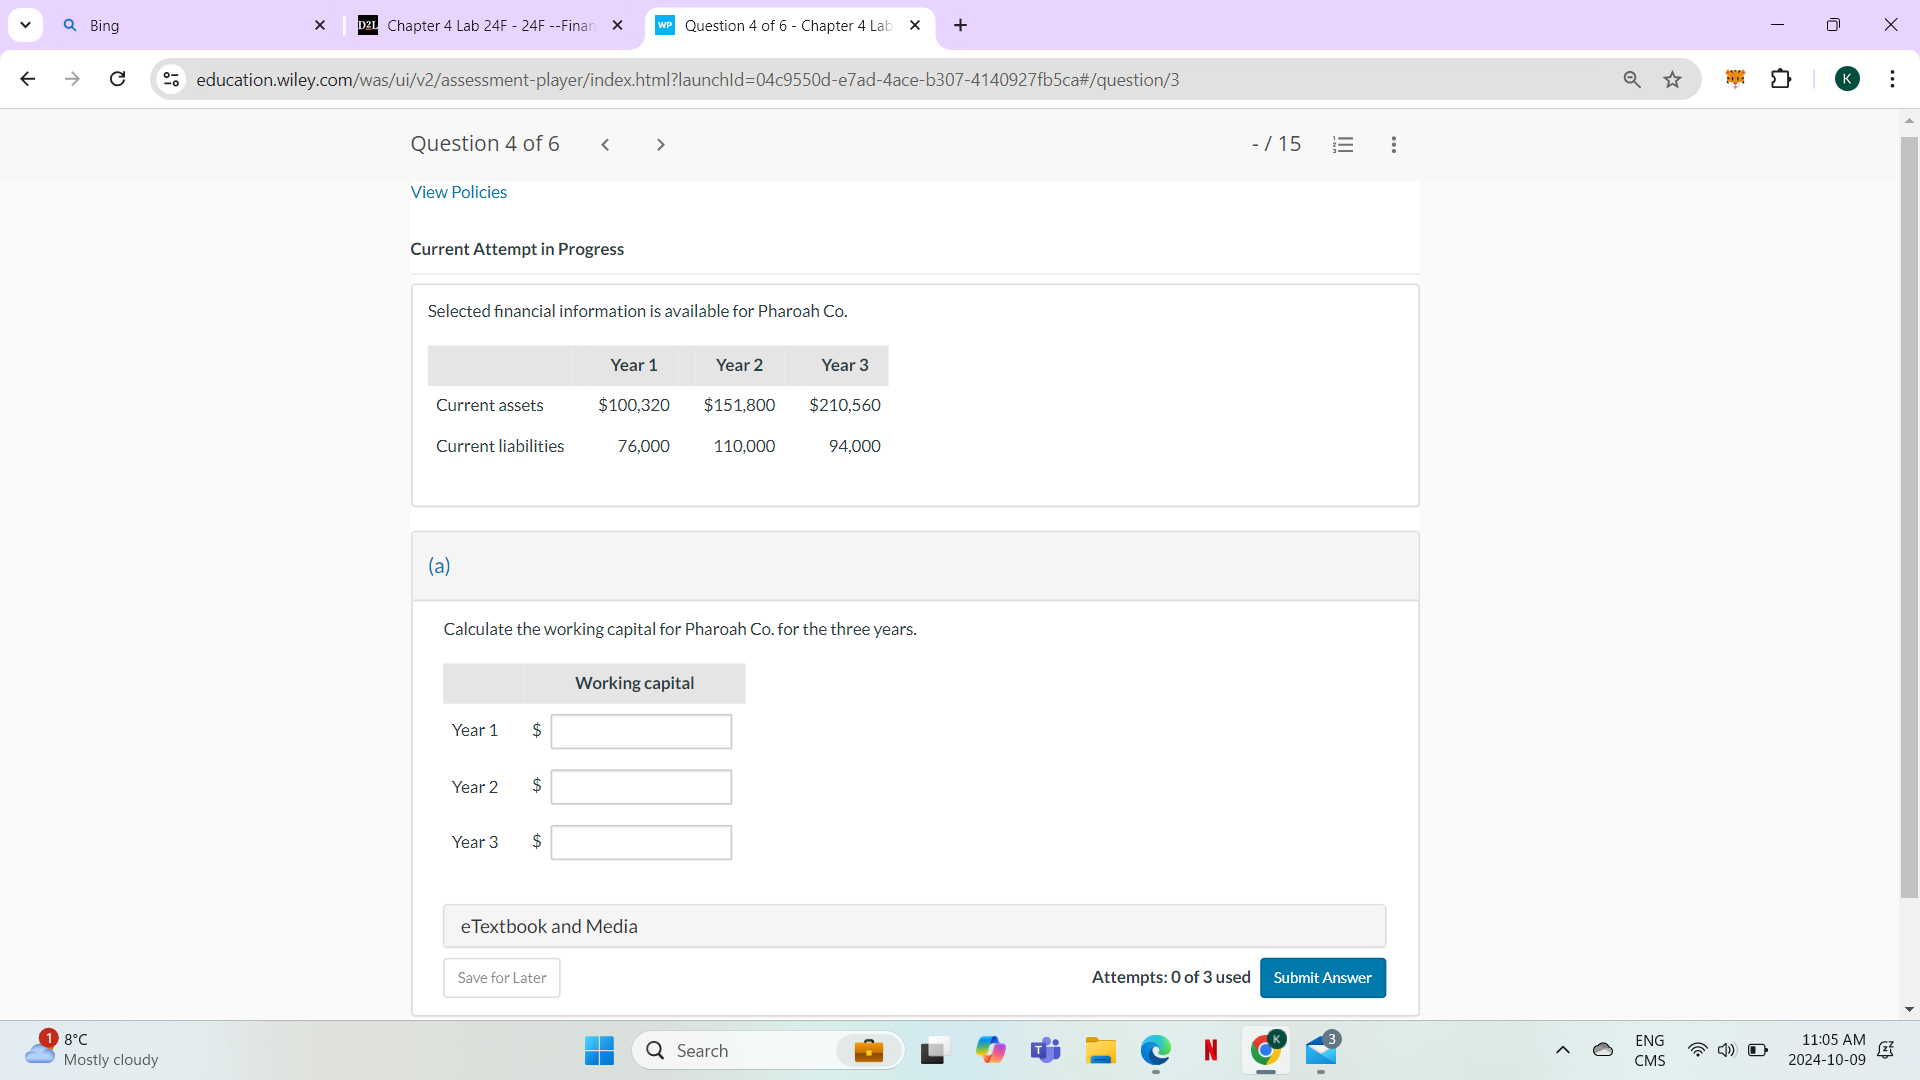Viewport: 1920px width, 1080px height.
Task: Reload the assessment page
Action: point(117,79)
